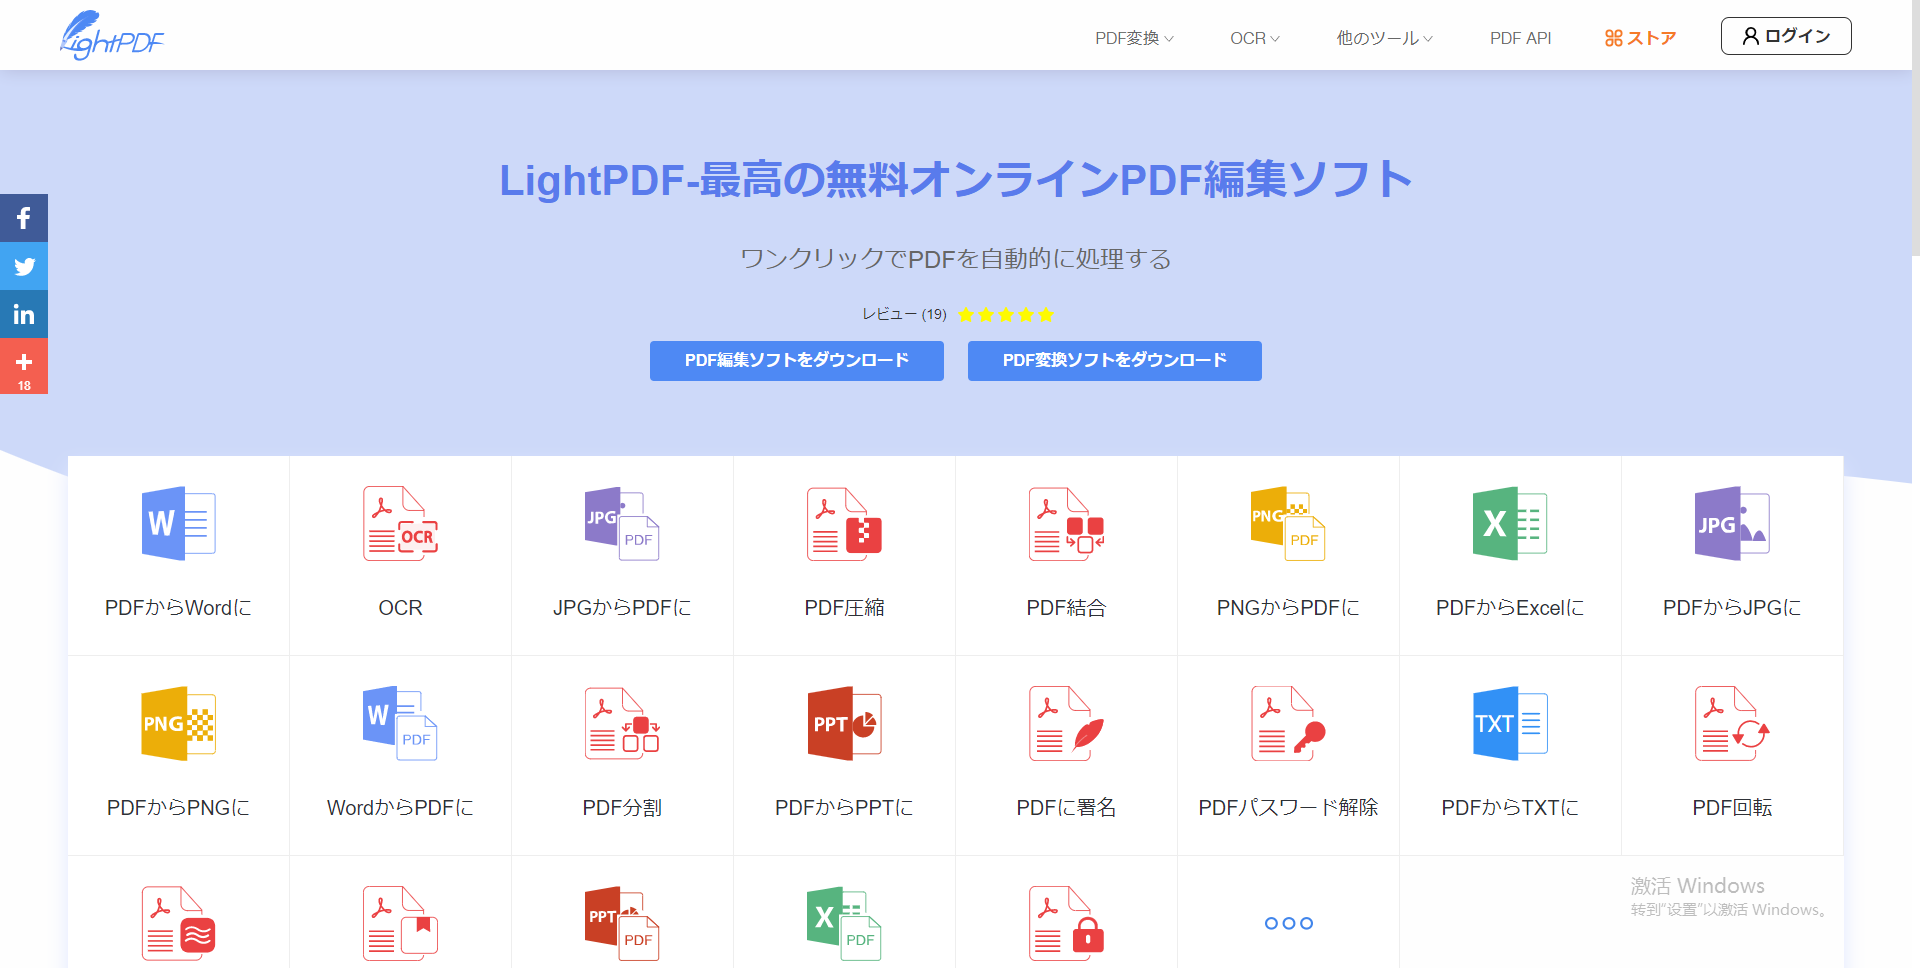Screen dimensions: 1920x968
Task: Open the ストア store link
Action: pos(1640,38)
